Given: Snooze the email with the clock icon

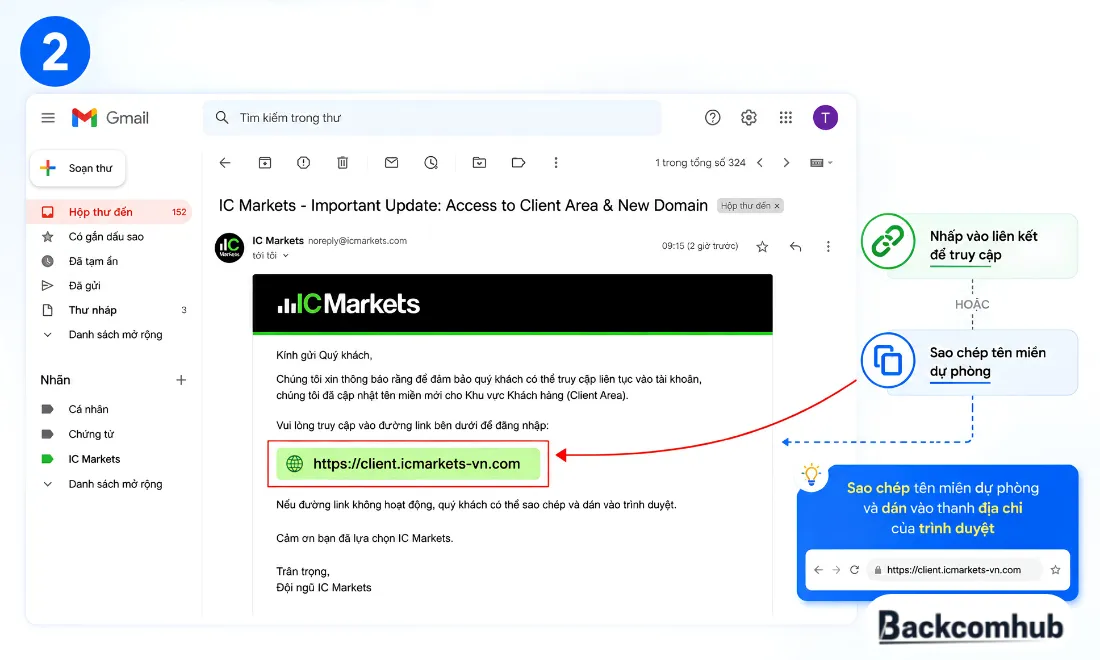Looking at the screenshot, I should 431,163.
